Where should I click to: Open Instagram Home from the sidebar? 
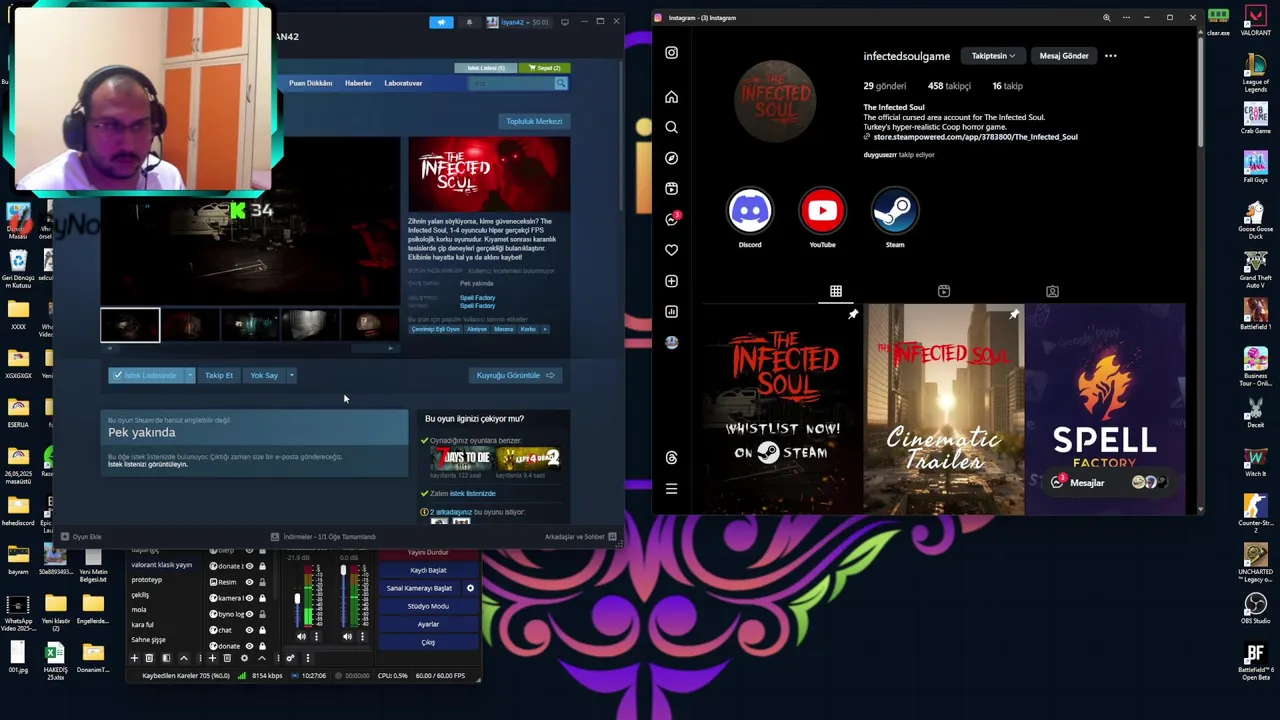pyautogui.click(x=671, y=97)
